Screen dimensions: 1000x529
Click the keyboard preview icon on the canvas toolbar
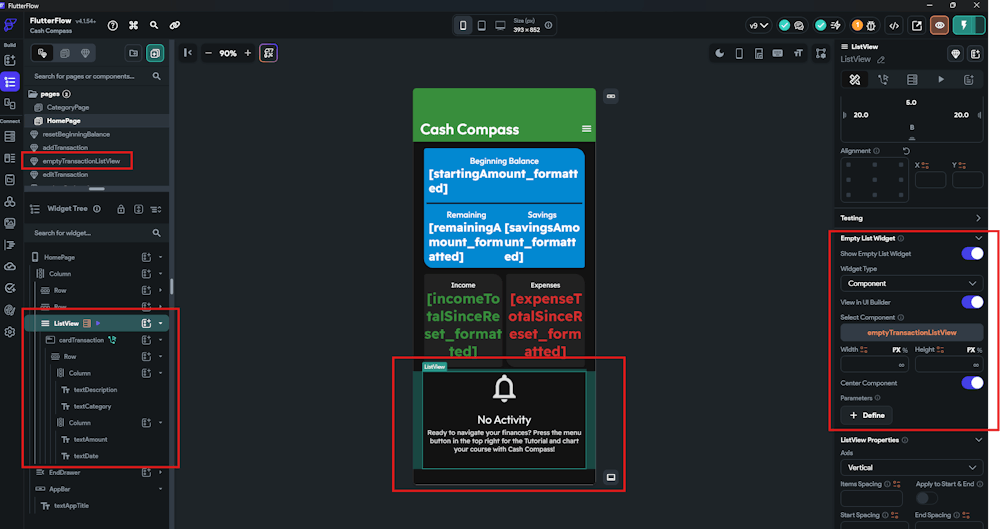777,54
